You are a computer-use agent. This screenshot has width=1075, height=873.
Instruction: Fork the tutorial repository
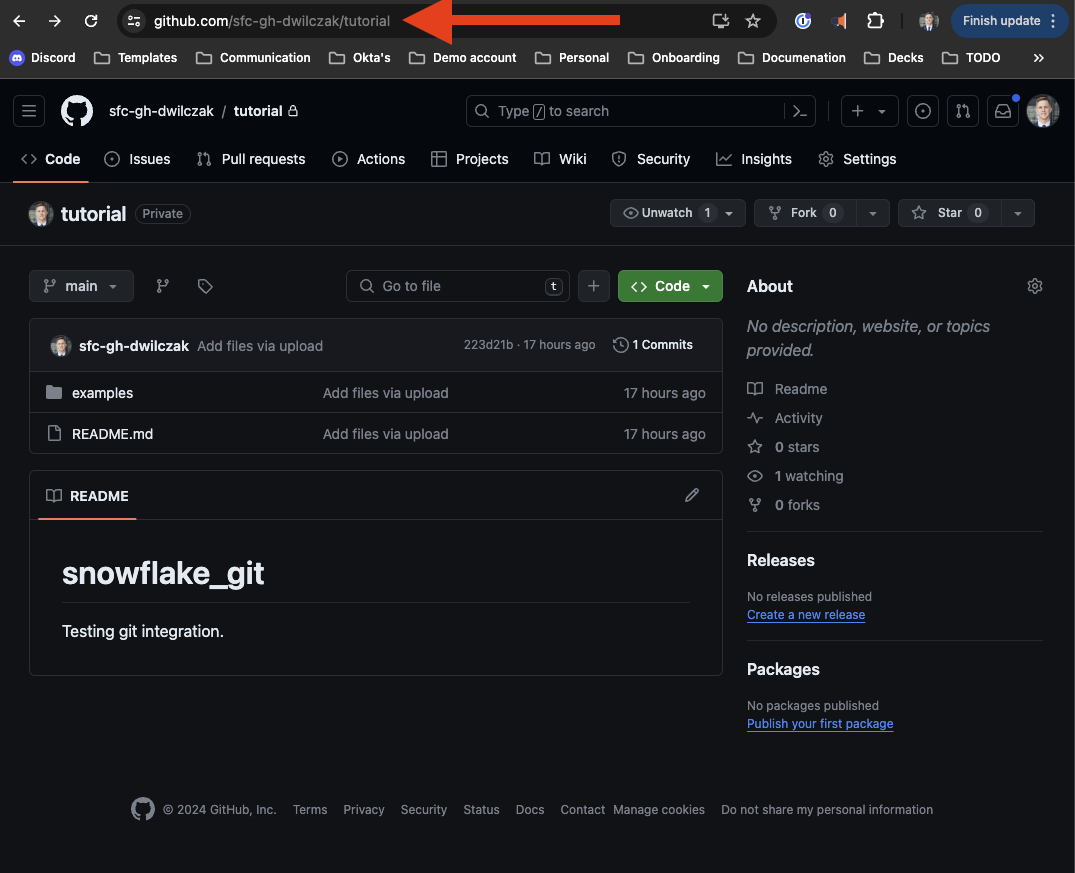(x=805, y=213)
